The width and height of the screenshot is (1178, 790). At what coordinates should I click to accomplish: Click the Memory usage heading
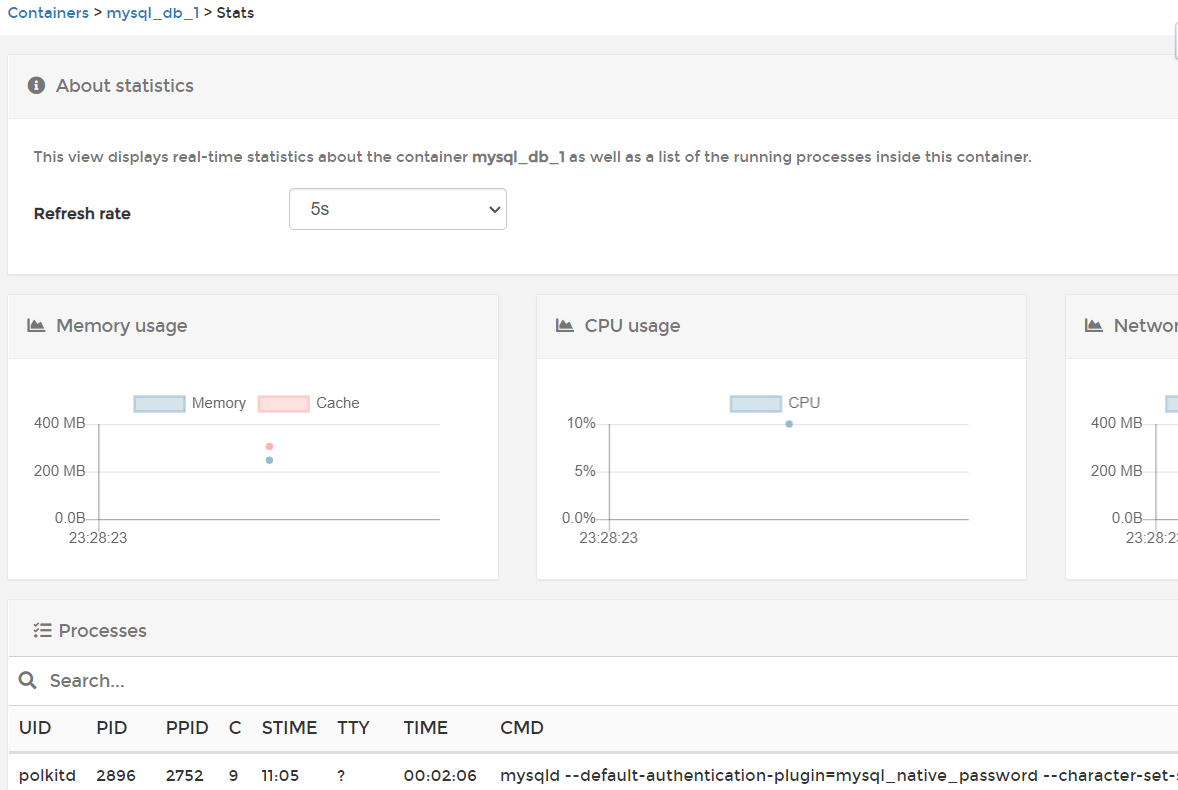[122, 325]
